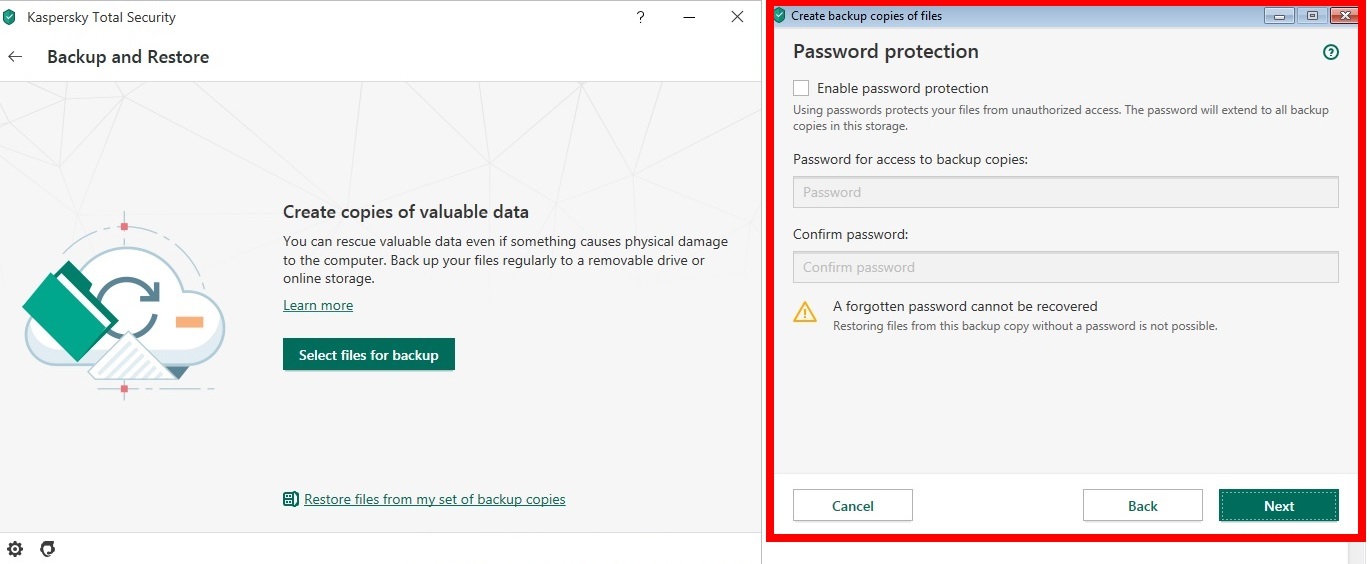The height and width of the screenshot is (564, 1369).
Task: Open the settings gear icon
Action: pyautogui.click(x=15, y=549)
